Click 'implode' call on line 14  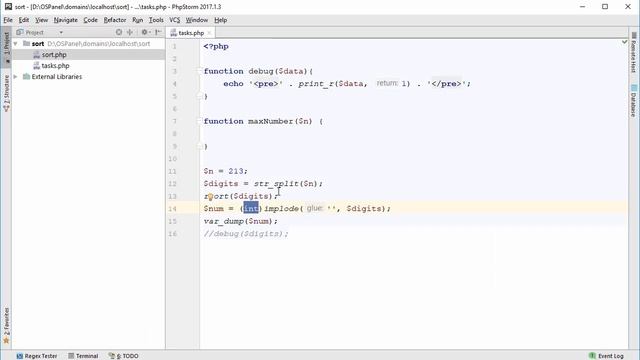[281, 209]
